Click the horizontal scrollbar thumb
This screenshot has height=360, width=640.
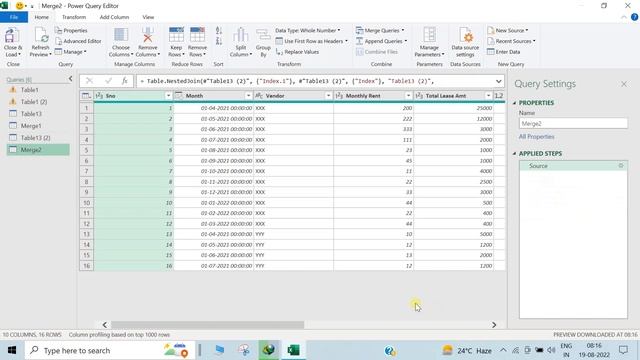(207, 325)
